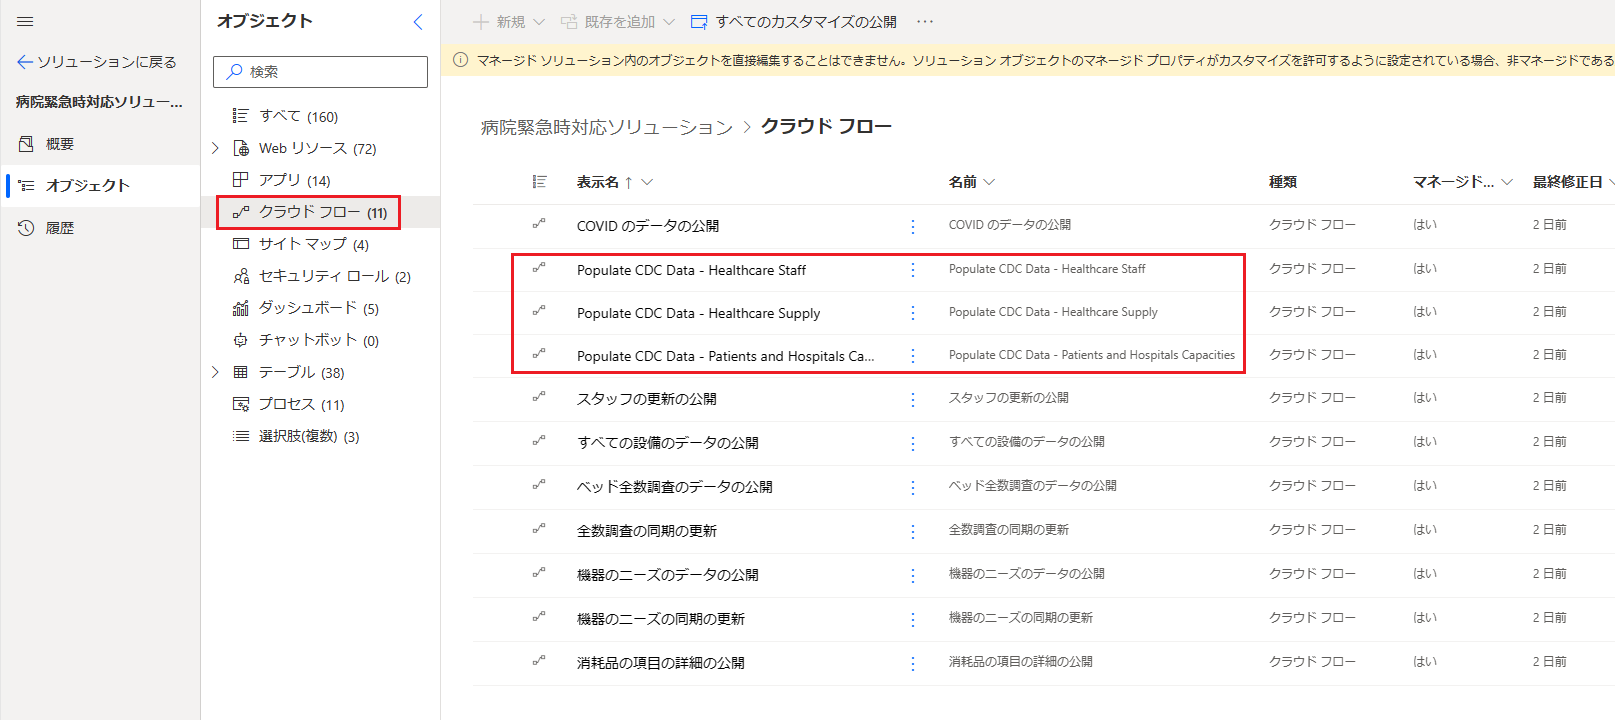
Task: Open more options for 機器のニーズのデータの公開
Action: point(913,575)
